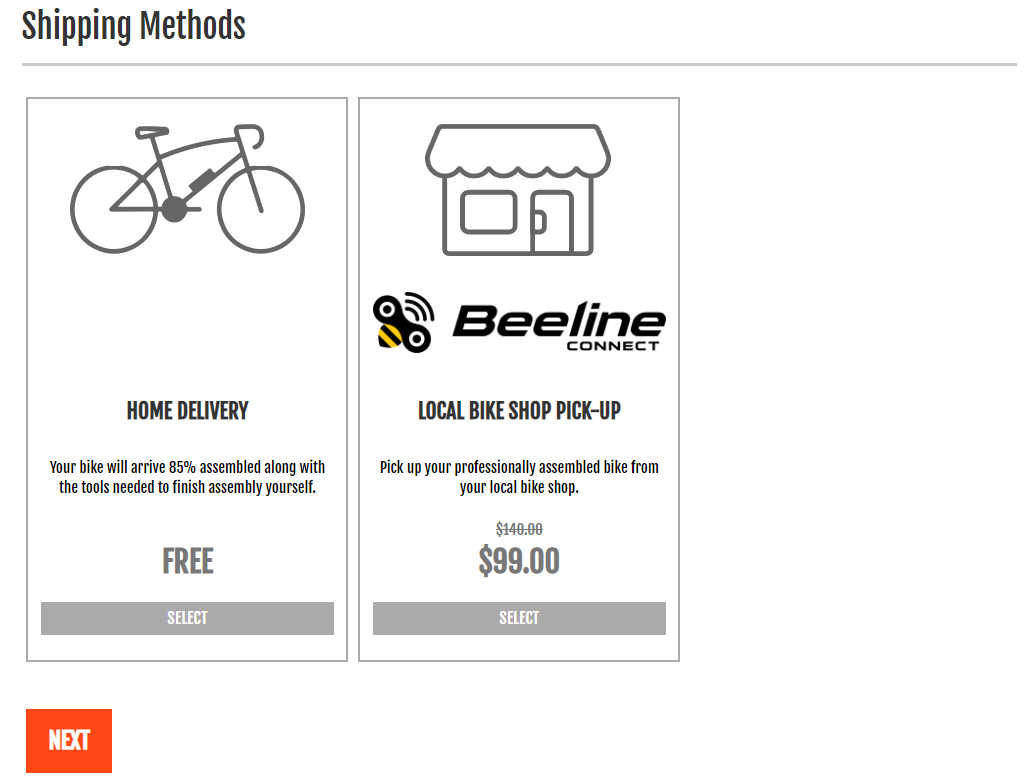Image resolution: width=1025 pixels, height=783 pixels.
Task: Click the crossed-out $140.00 original price
Action: pos(519,529)
